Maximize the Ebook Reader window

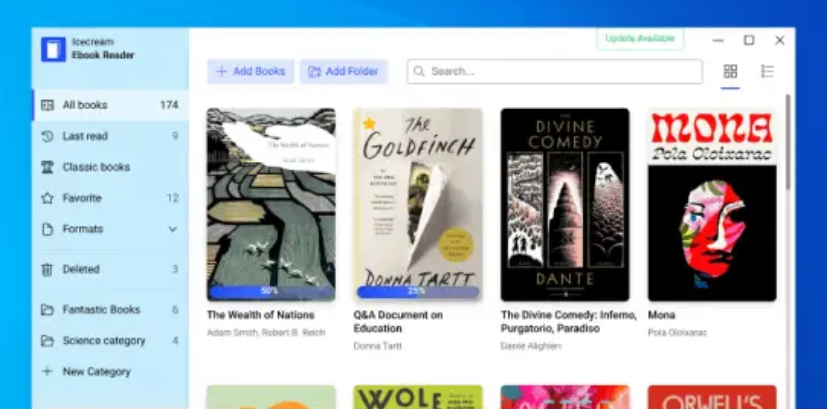tap(749, 40)
